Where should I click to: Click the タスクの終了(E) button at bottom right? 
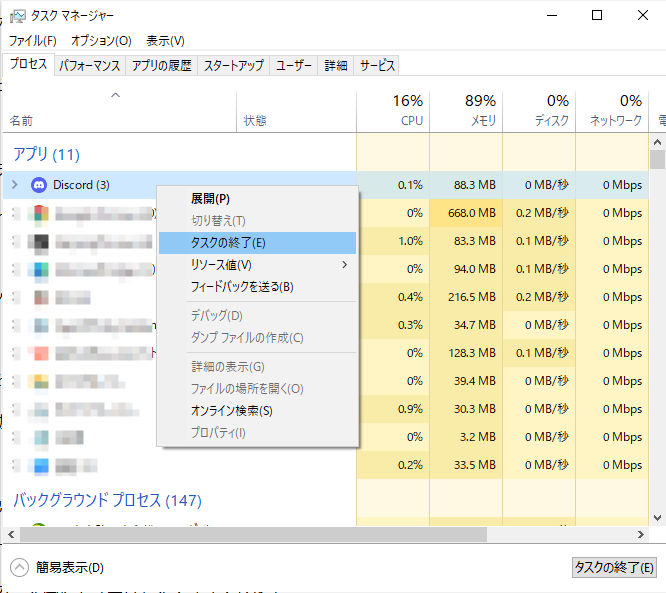click(614, 568)
